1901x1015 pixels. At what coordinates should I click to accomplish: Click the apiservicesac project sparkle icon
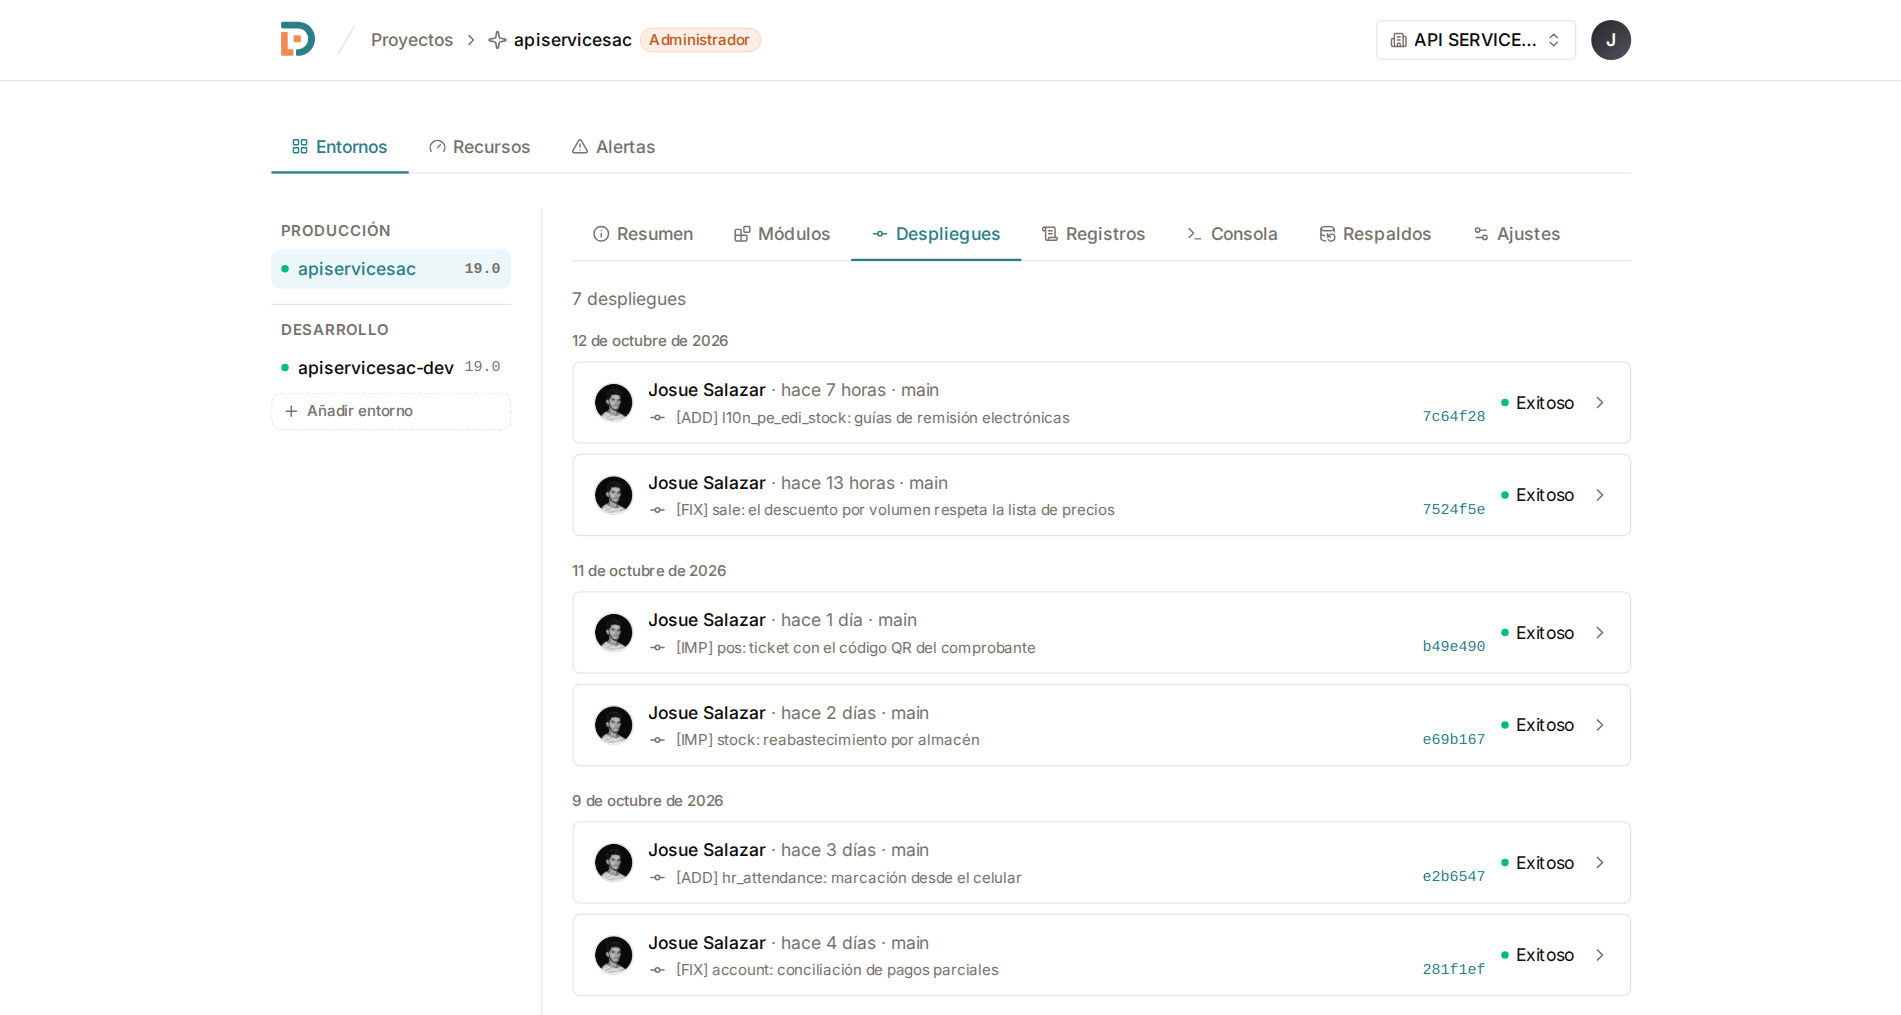pyautogui.click(x=497, y=40)
